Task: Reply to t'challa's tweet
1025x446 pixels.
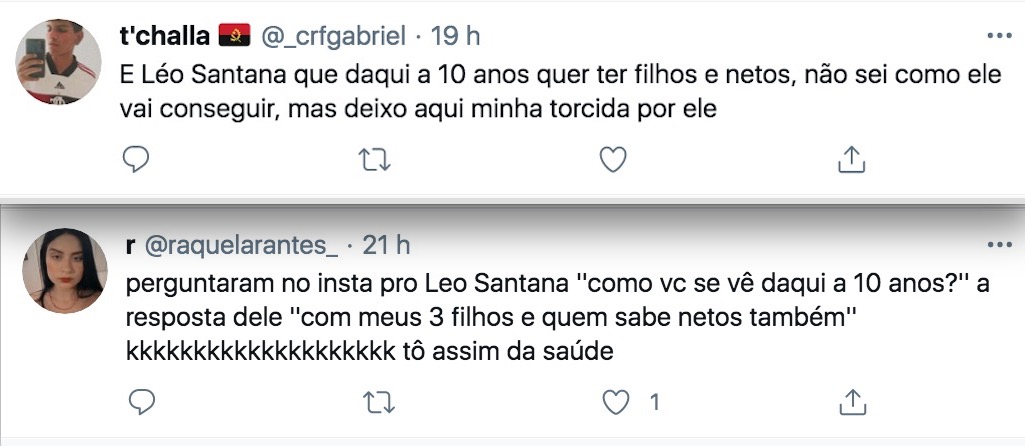Action: (x=136, y=158)
